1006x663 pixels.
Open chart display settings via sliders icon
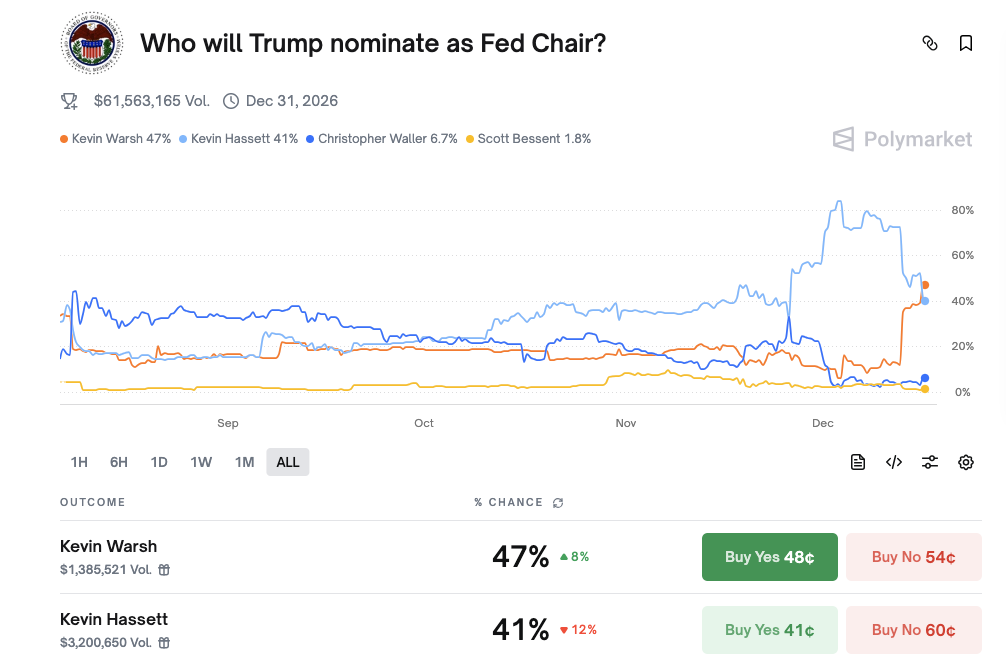(x=929, y=462)
